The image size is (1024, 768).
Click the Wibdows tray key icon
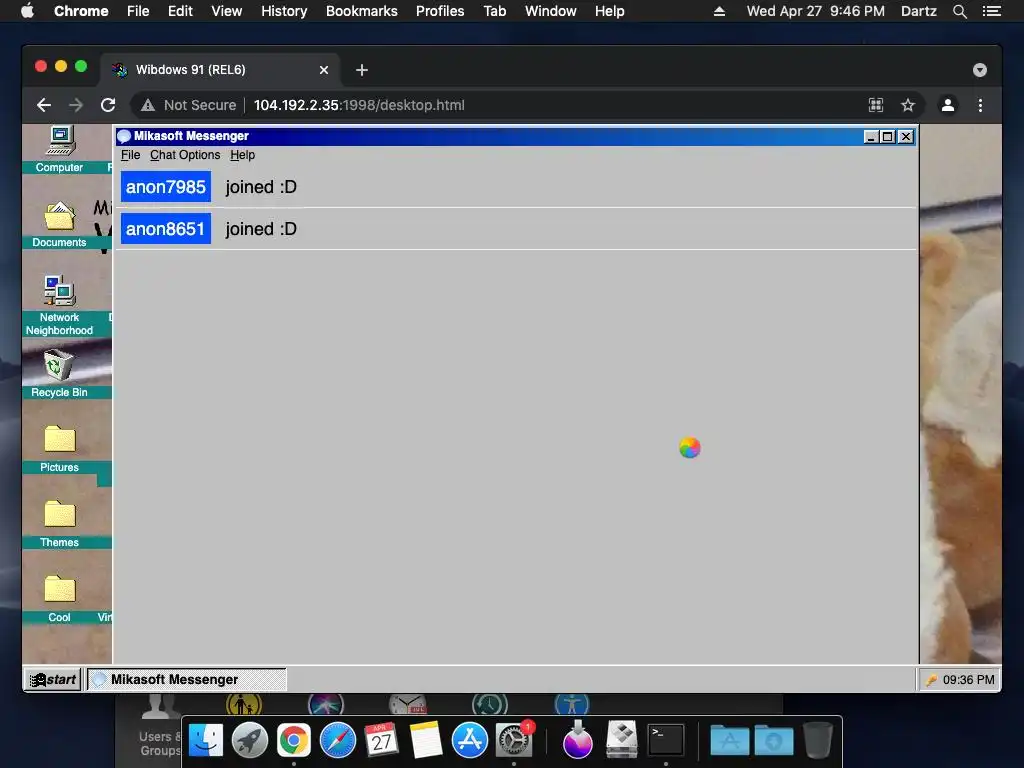(931, 680)
